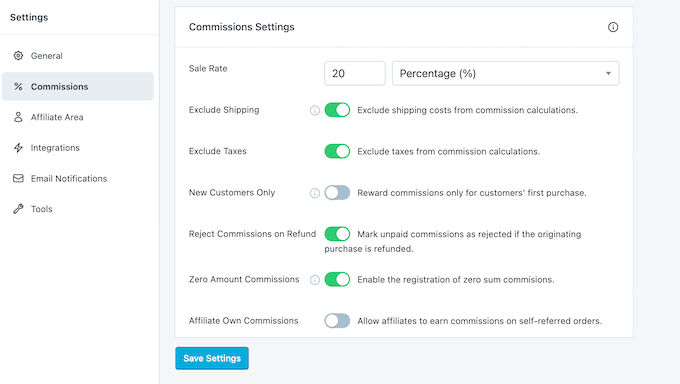Click the info icon beside Exclude Shipping

pyautogui.click(x=315, y=110)
